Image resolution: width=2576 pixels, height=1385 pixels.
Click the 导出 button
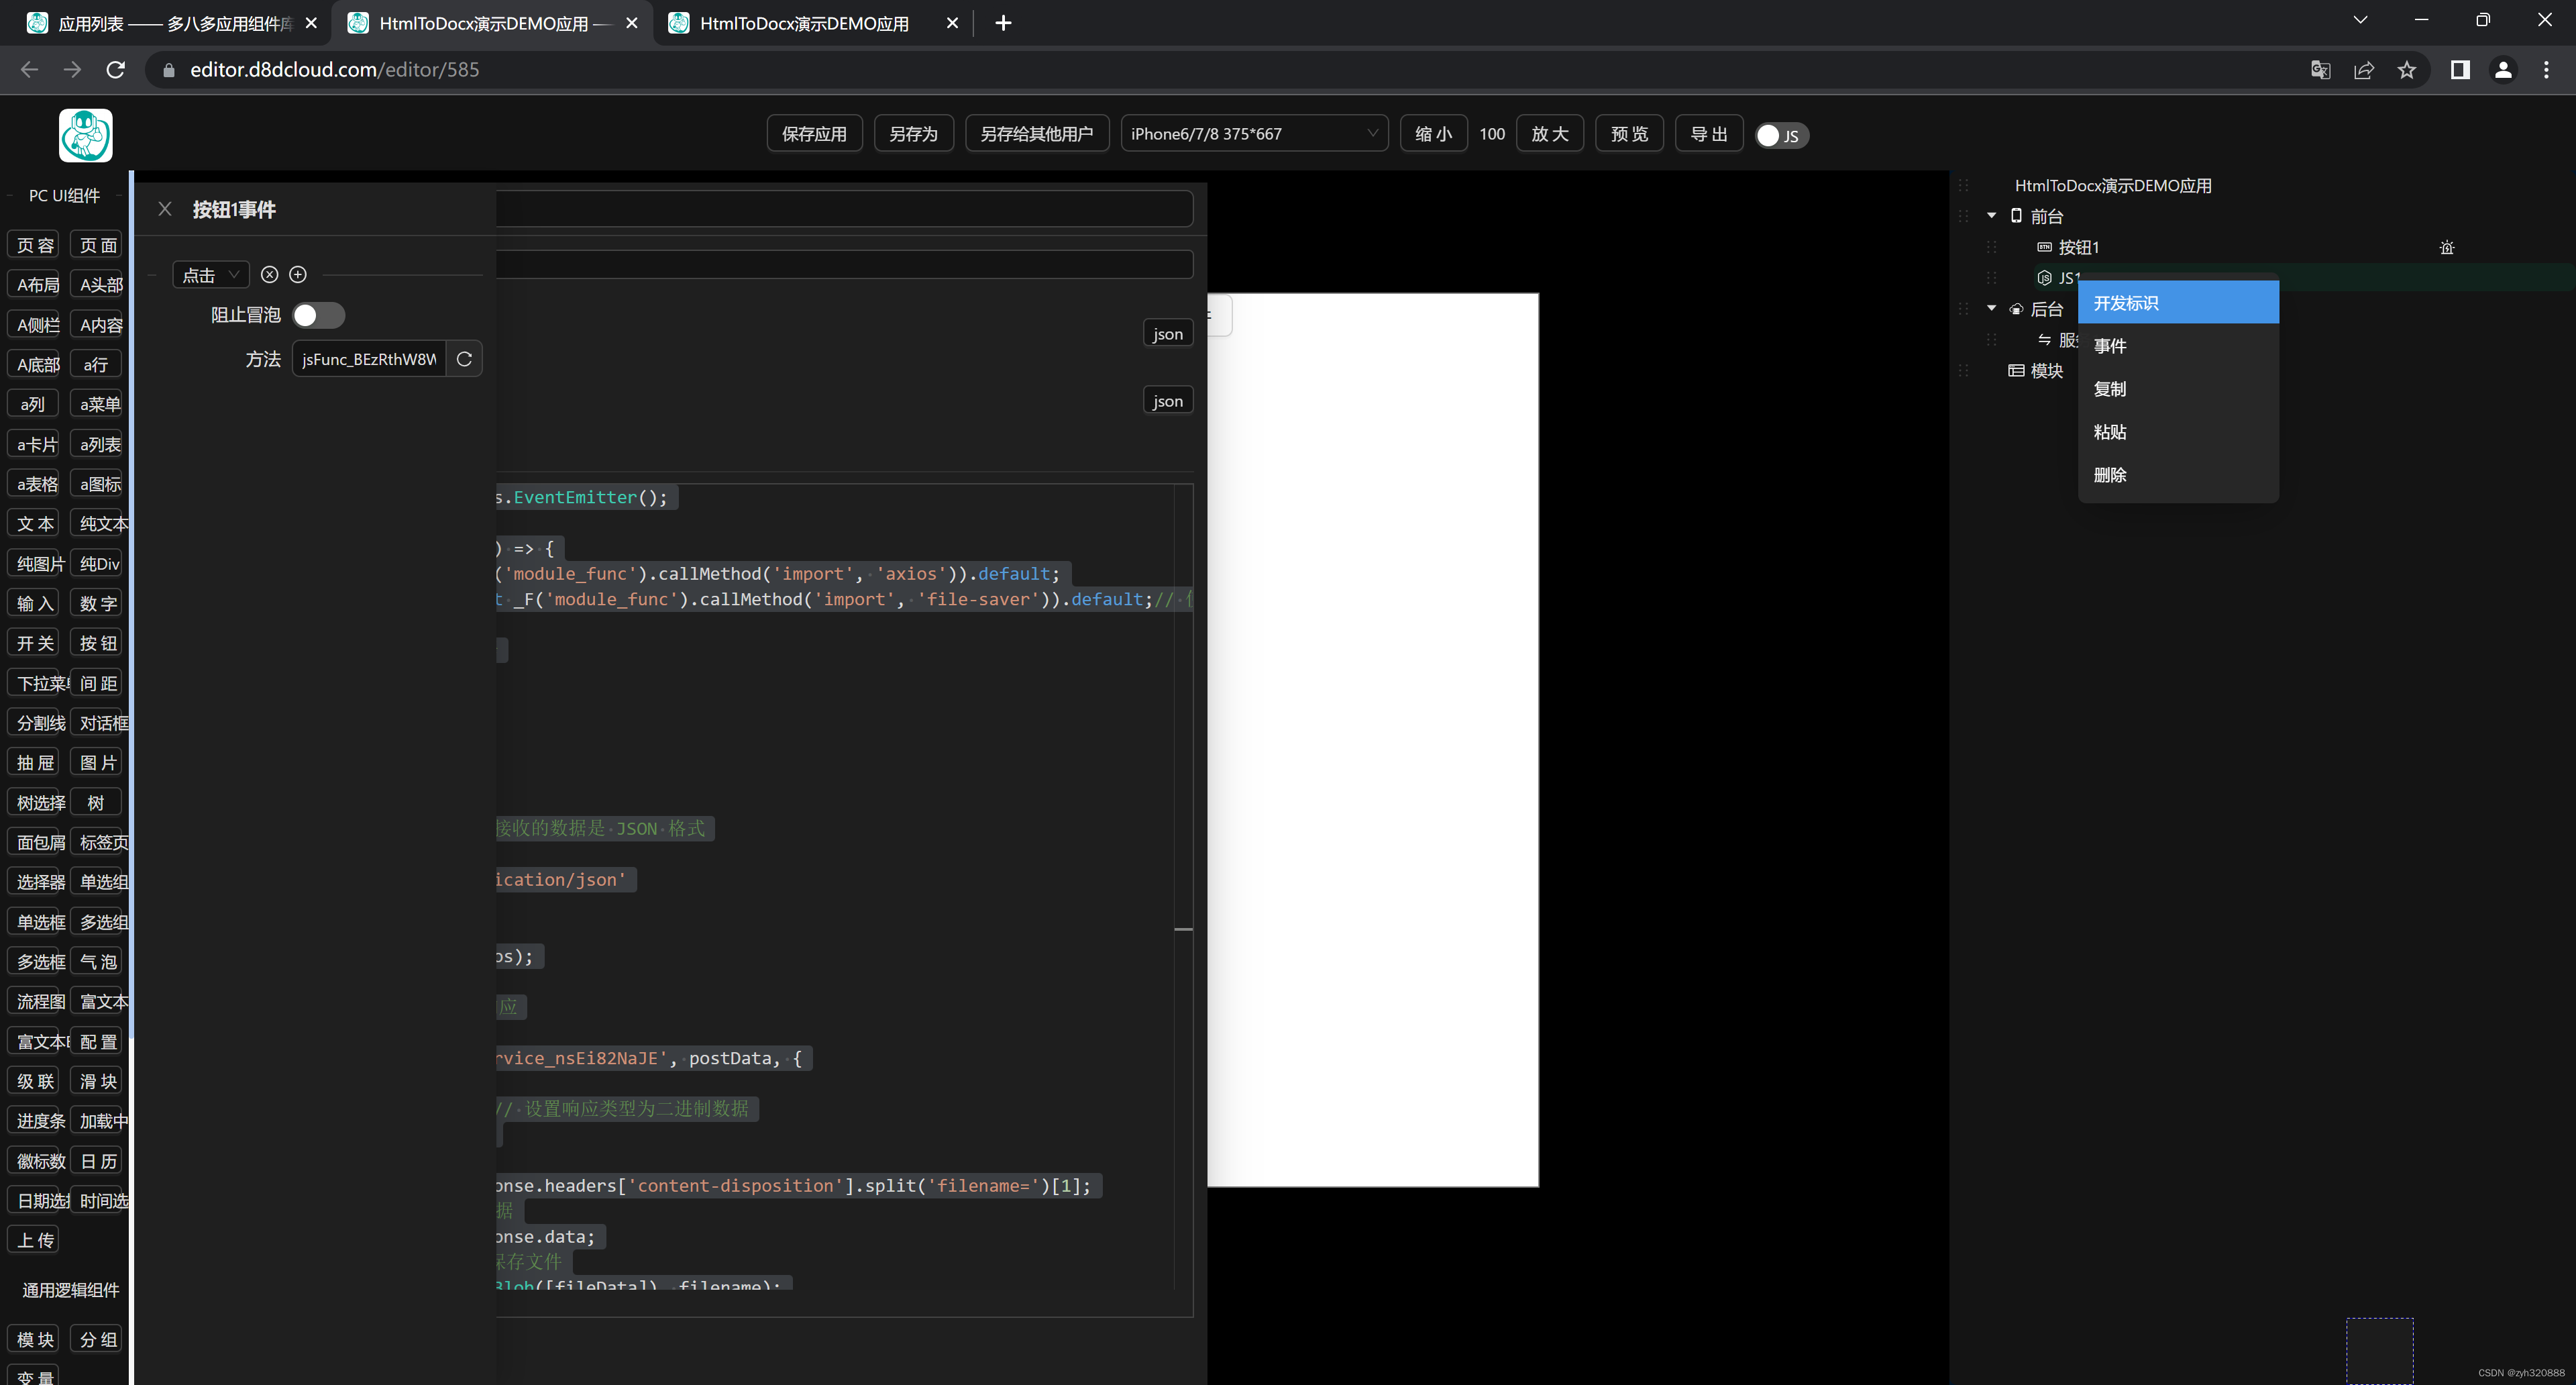pyautogui.click(x=1708, y=133)
